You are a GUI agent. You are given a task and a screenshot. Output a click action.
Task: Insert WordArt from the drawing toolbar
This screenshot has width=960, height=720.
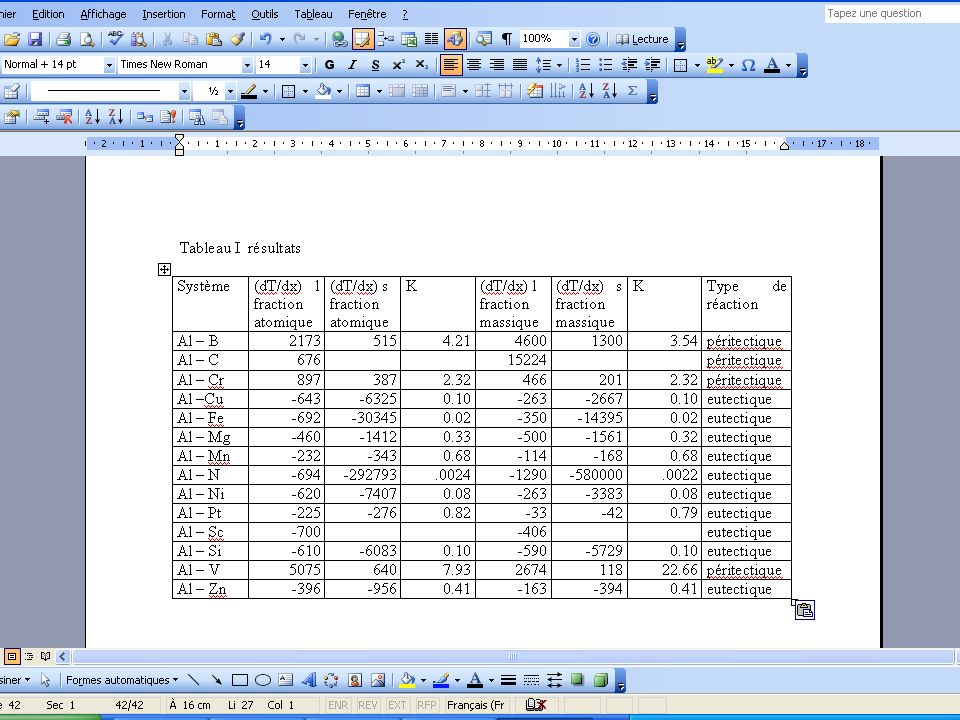[309, 680]
